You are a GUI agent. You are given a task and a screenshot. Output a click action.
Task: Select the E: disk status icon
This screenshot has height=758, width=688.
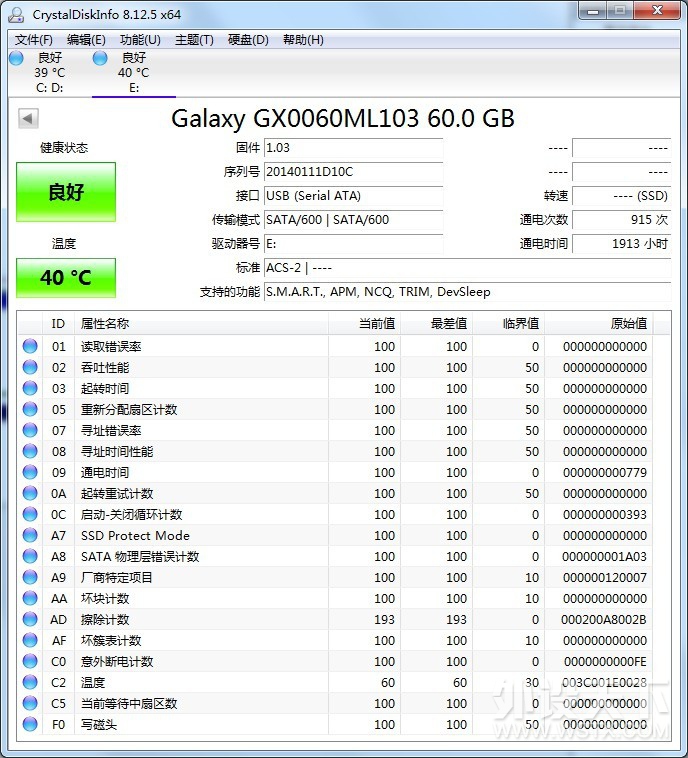[100, 59]
